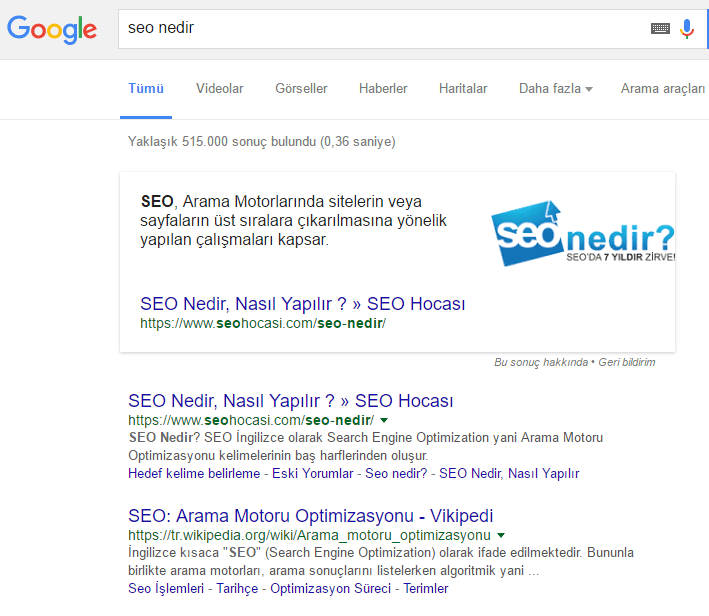709x616 pixels.
Task: Click 'Bu sonuç hakkında' link
Action: click(541, 362)
